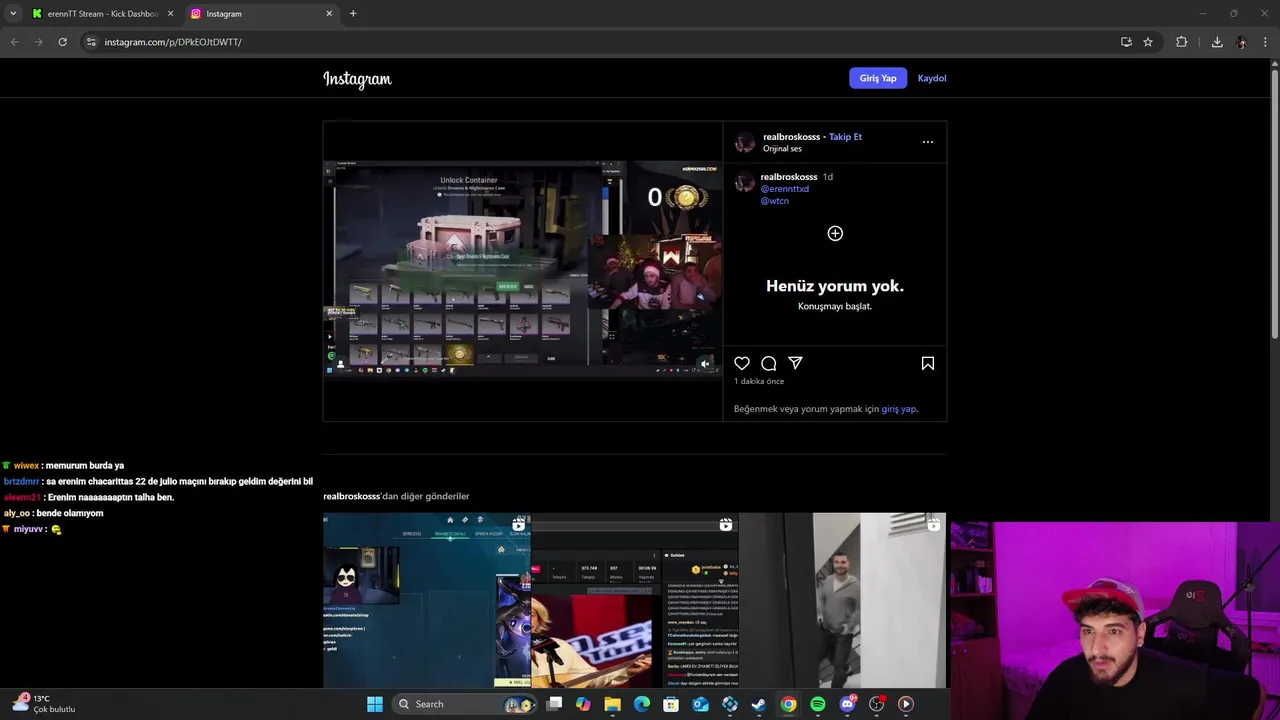Open the site information icon beside the URL
Screen dimensions: 1280x720
pyautogui.click(x=91, y=42)
